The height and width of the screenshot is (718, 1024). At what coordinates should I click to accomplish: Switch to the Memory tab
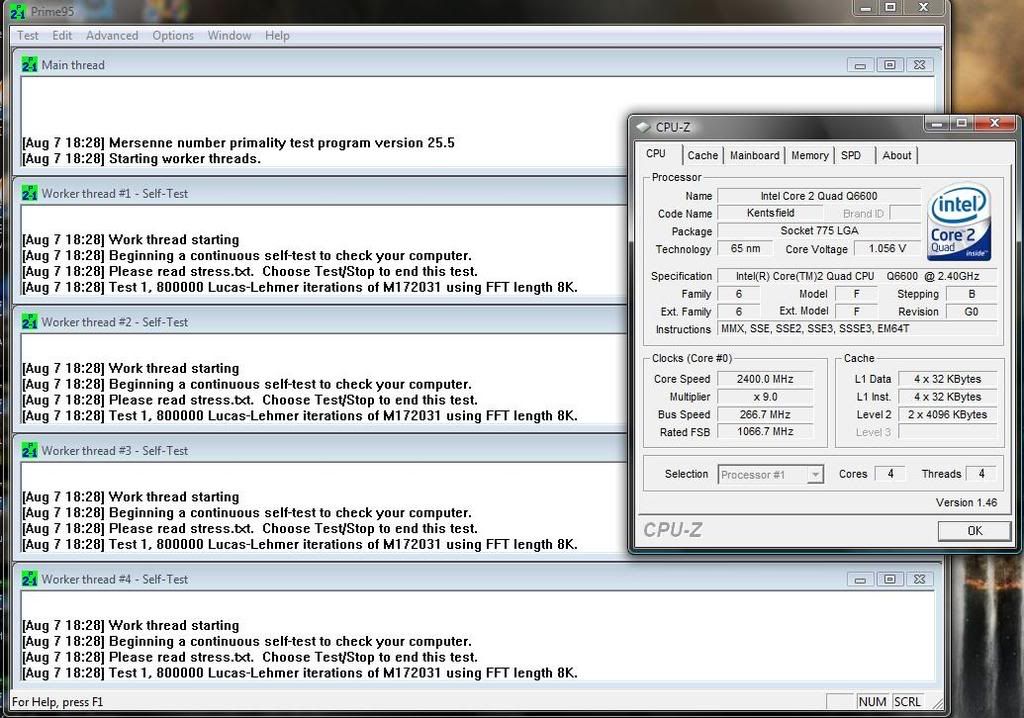click(x=809, y=155)
